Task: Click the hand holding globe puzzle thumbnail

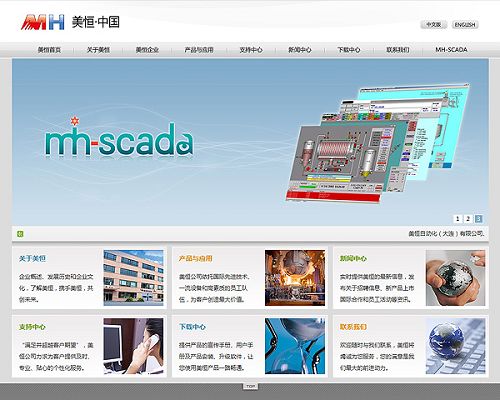Action: 455,278
